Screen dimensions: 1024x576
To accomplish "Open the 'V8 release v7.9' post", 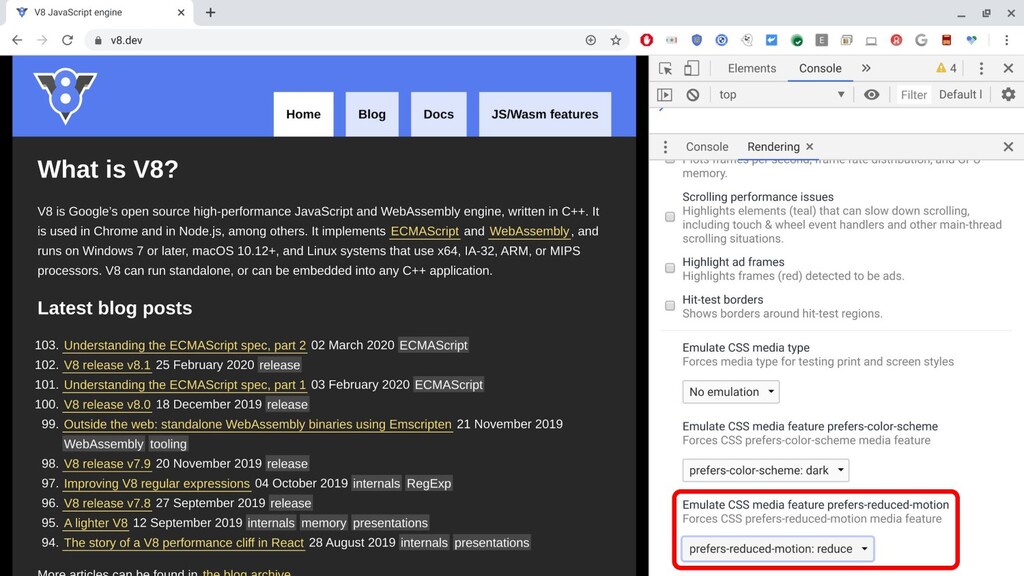I will coord(107,464).
